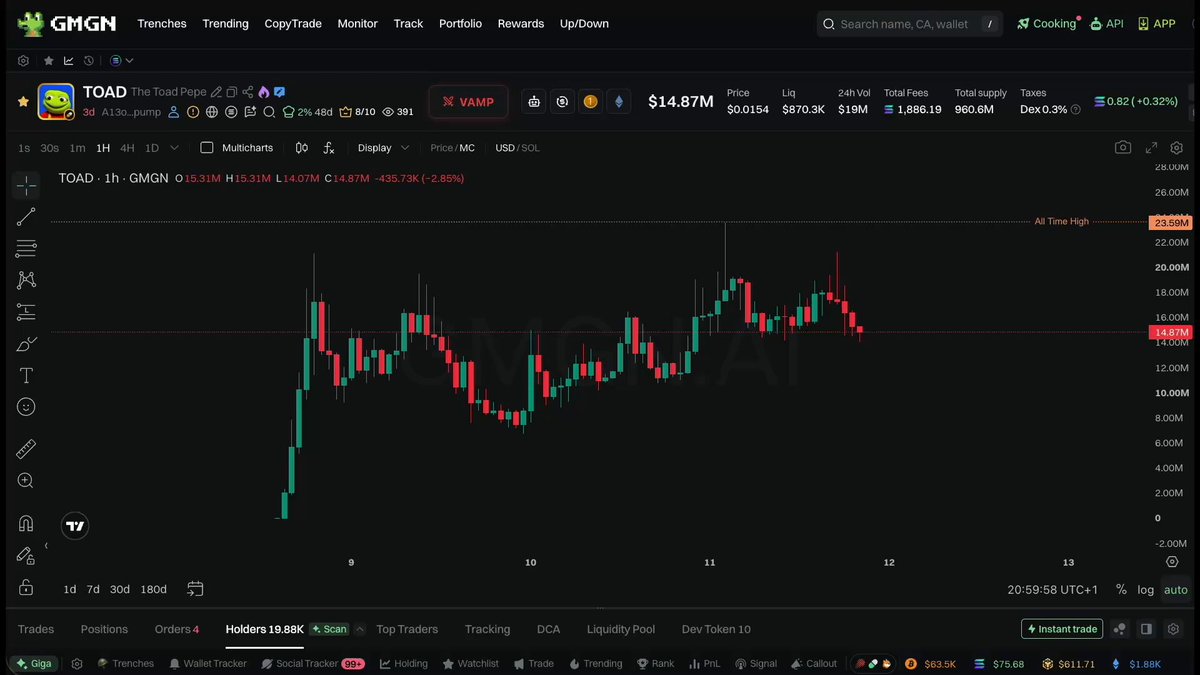
Task: Click the zoom-in magnifier tool
Action: point(26,481)
